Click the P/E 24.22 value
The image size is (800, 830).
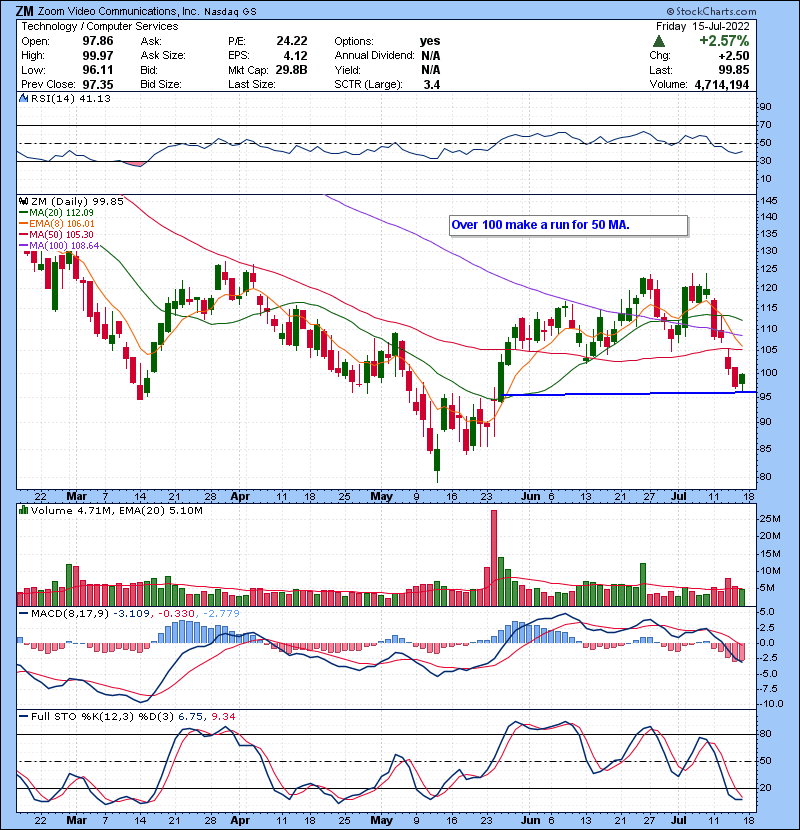[x=292, y=41]
